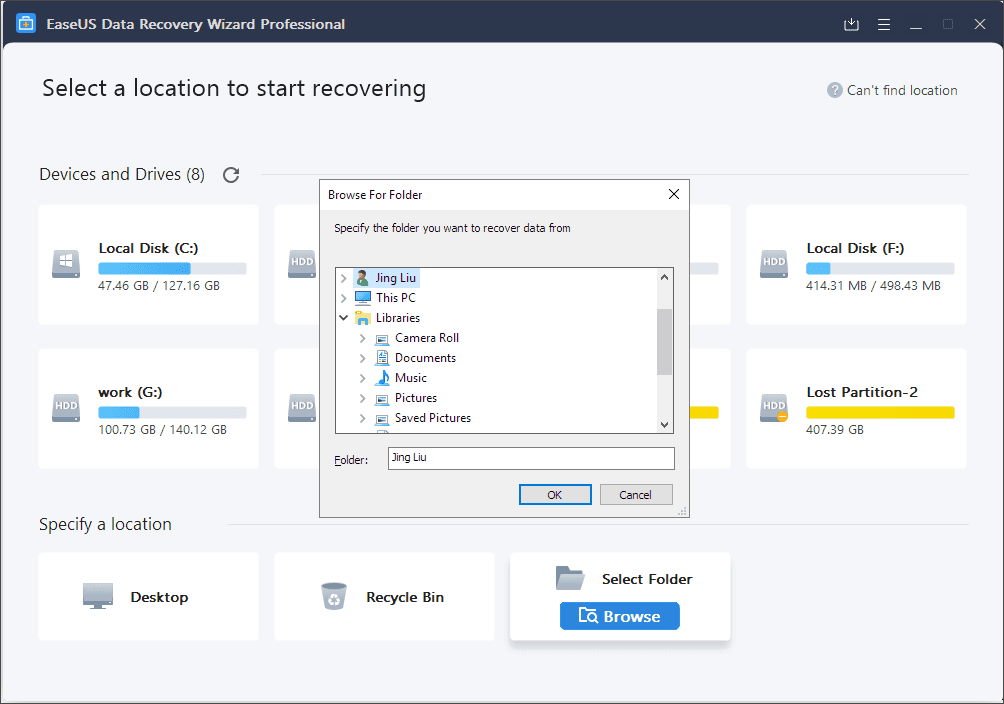Screen dimensions: 1004x704
Task: Cancel the Browse For Folder dialog
Action: coord(636,495)
